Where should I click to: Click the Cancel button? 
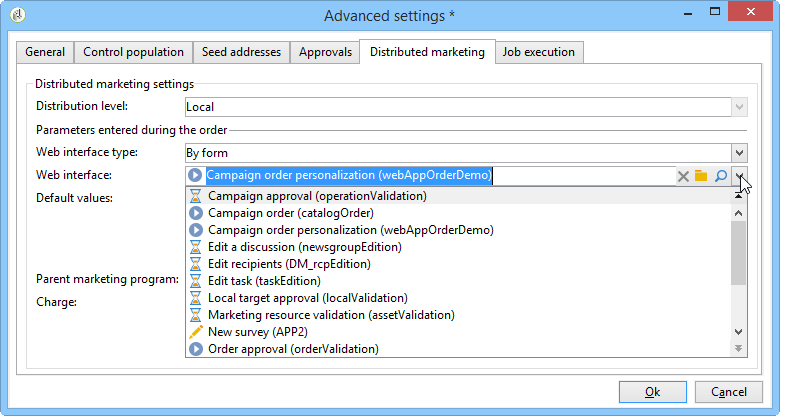pos(729,392)
